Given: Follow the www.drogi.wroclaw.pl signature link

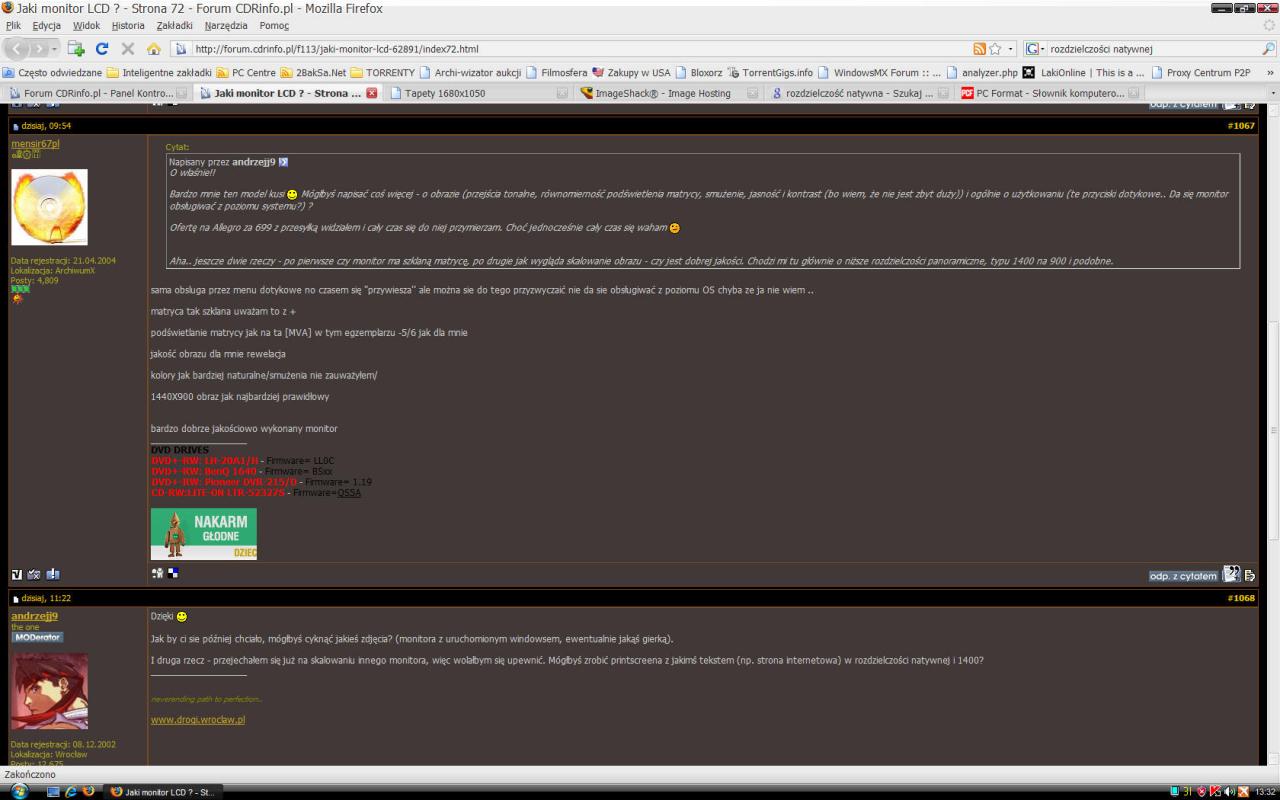Looking at the screenshot, I should point(198,719).
